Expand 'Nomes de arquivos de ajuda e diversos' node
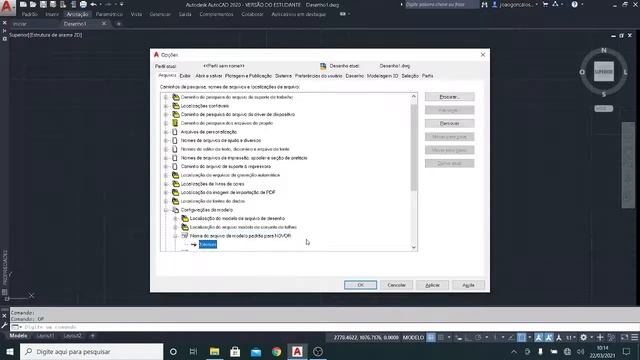The width and height of the screenshot is (640, 360). pyautogui.click(x=166, y=140)
